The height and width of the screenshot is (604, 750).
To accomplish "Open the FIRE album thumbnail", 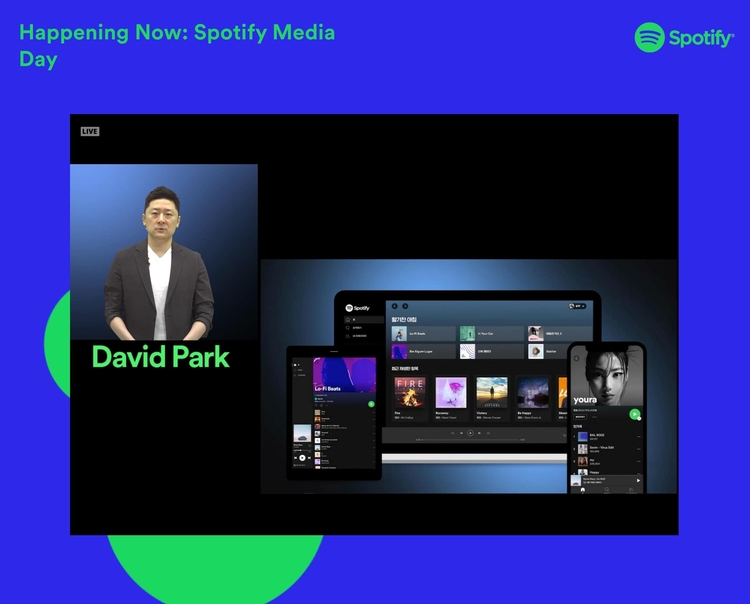I will [410, 392].
